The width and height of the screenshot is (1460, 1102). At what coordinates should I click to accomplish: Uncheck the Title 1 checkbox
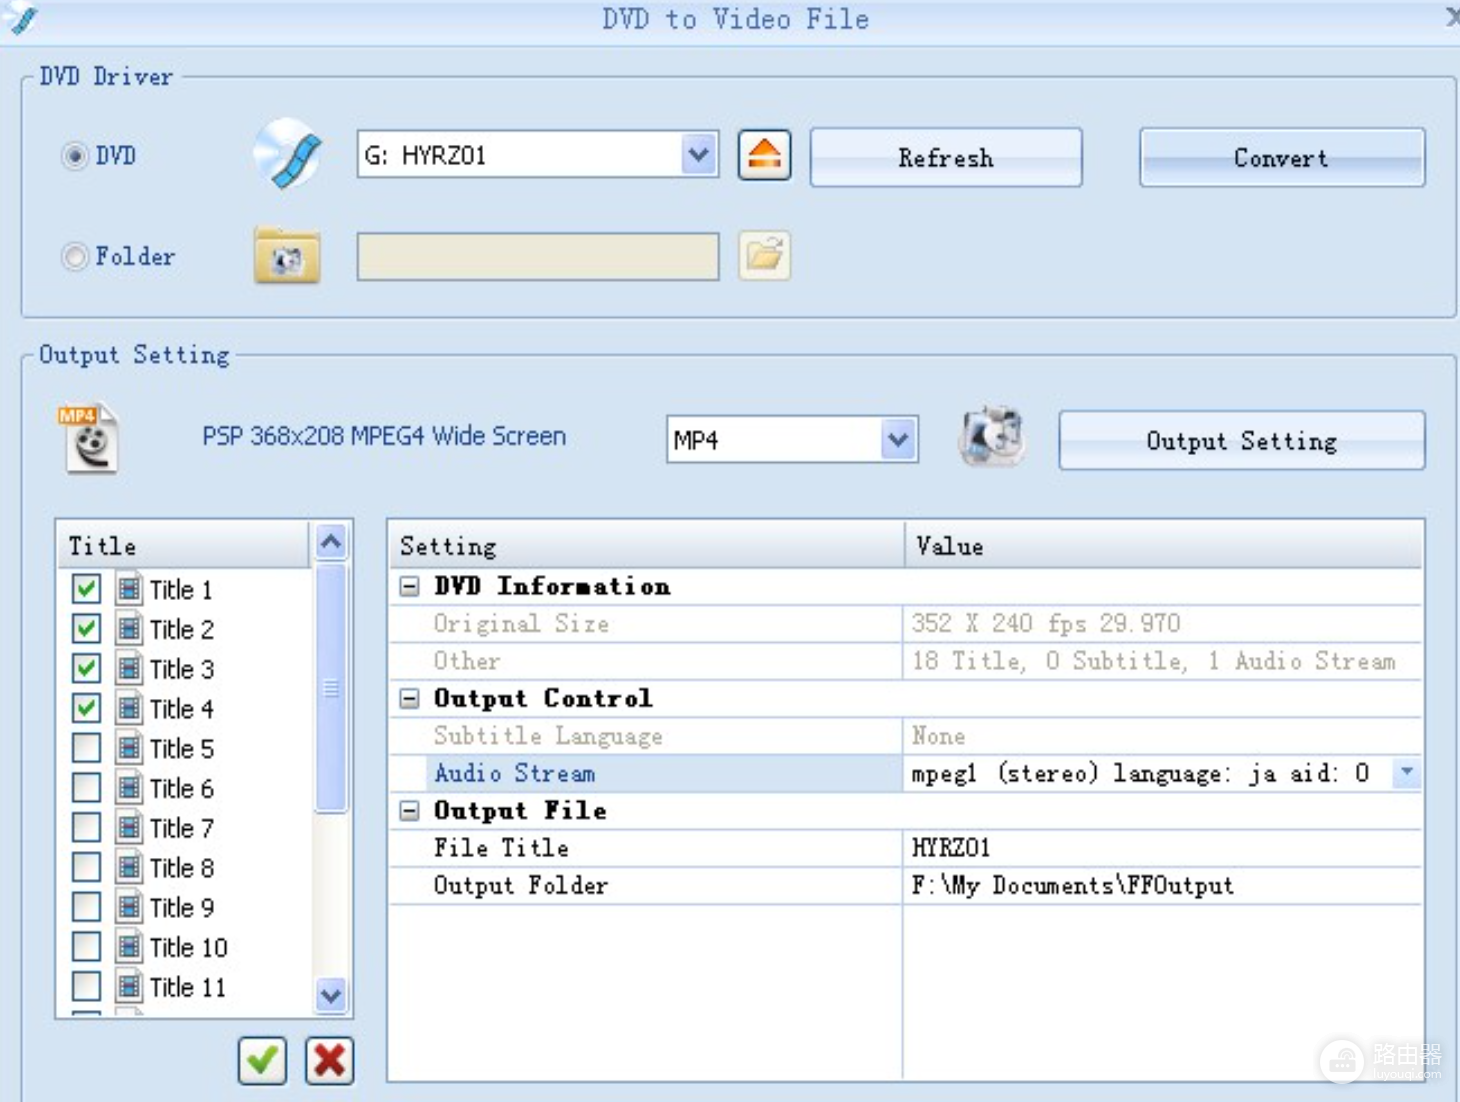[x=86, y=589]
